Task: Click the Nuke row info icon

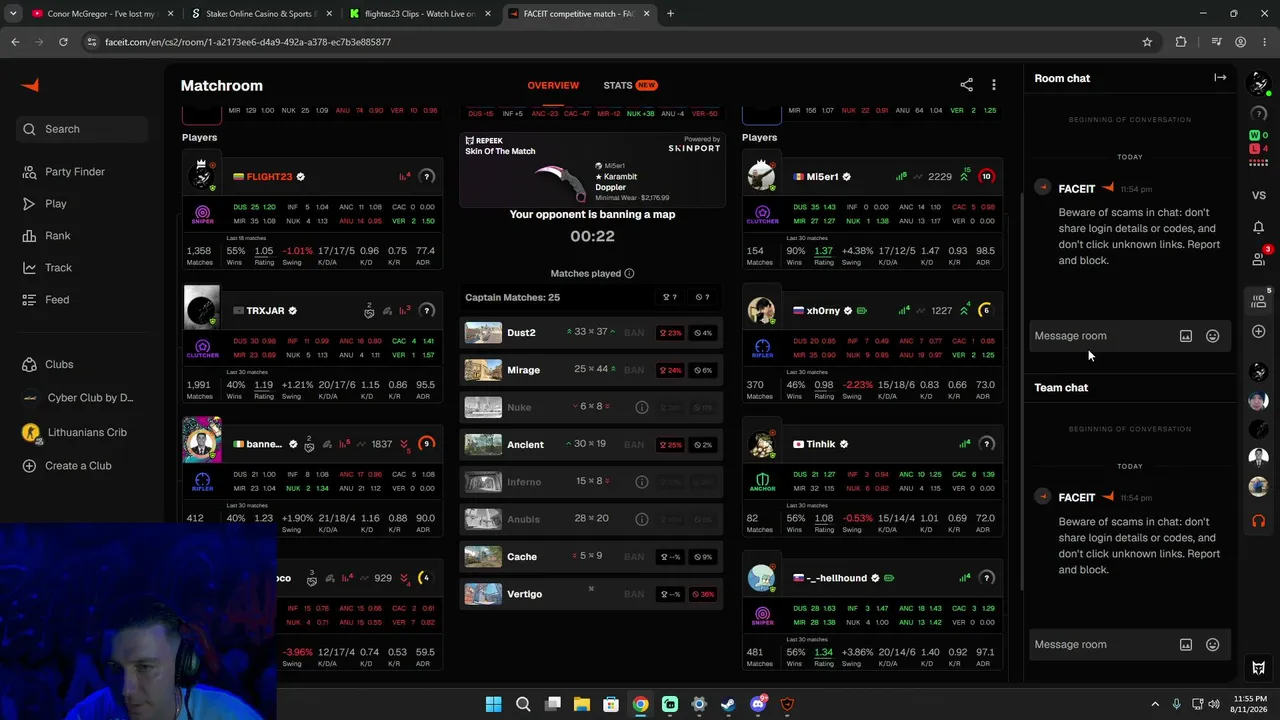Action: click(642, 407)
